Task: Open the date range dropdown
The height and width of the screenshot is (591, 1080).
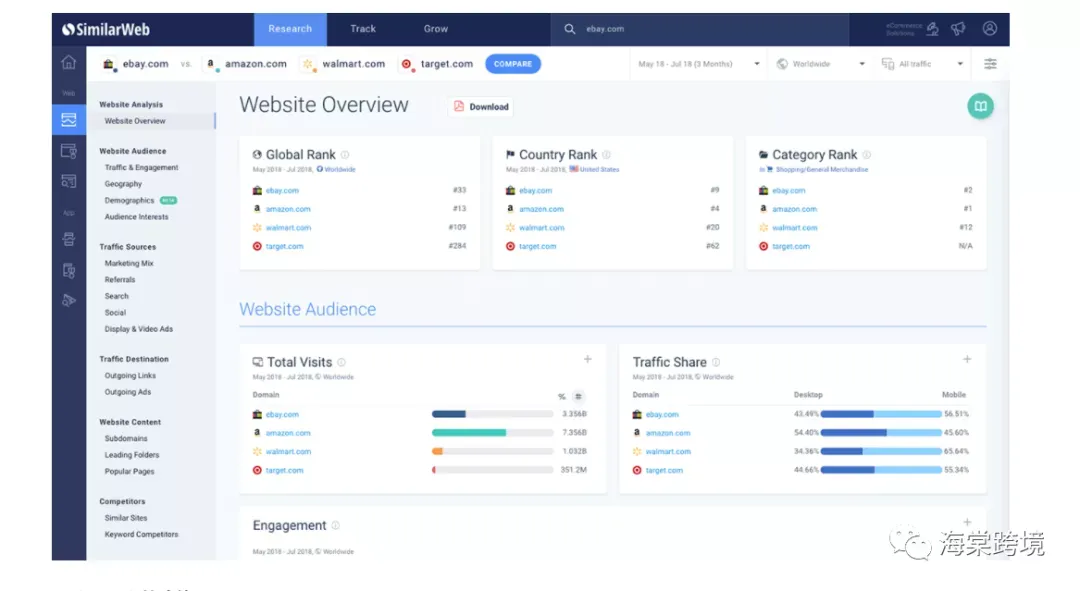Action: pos(698,64)
